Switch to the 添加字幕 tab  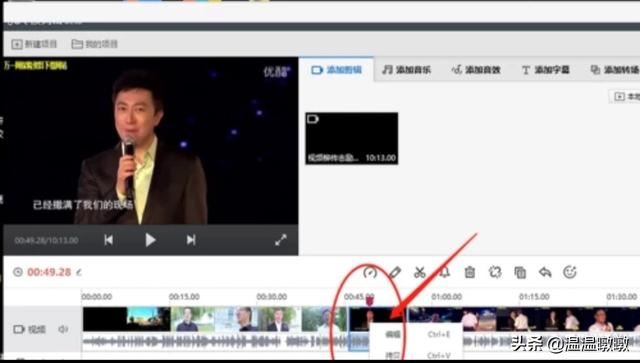[546, 70]
